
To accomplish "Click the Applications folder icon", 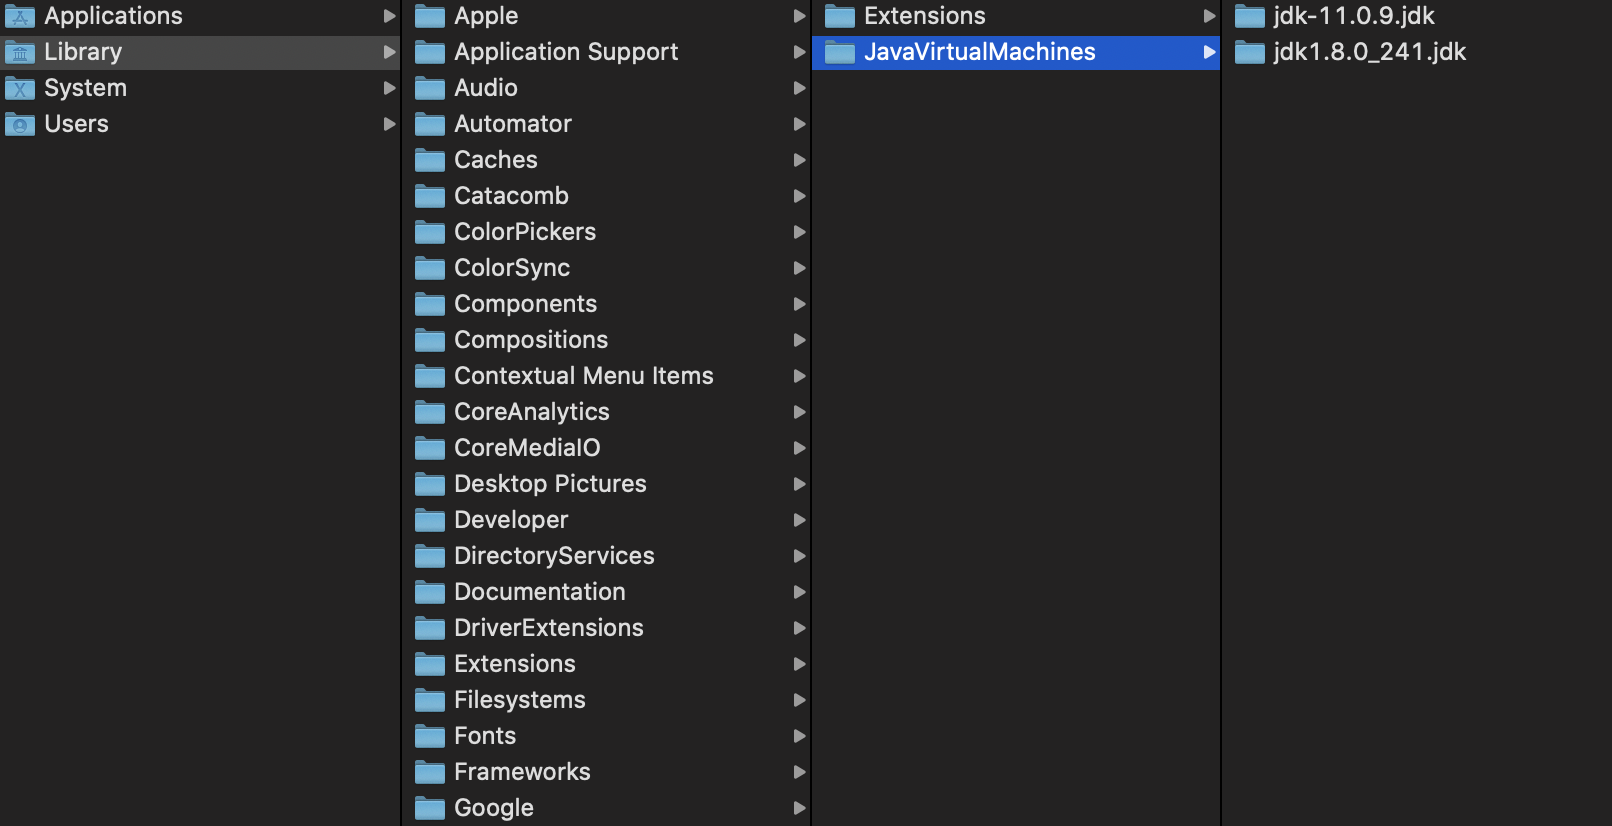I will click(21, 15).
